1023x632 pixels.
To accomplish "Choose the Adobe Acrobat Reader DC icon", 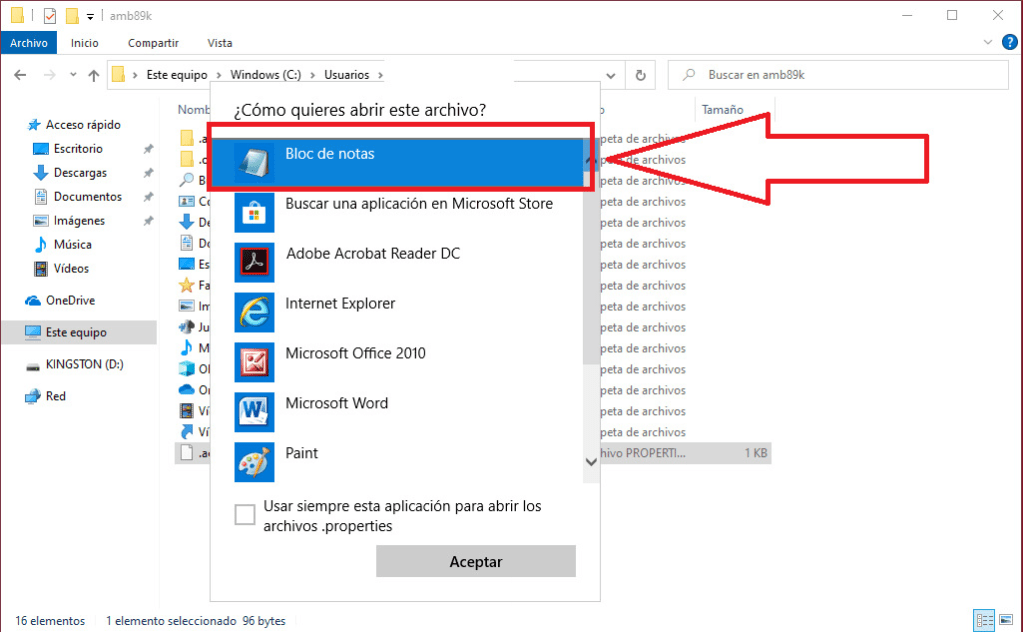I will coord(253,262).
